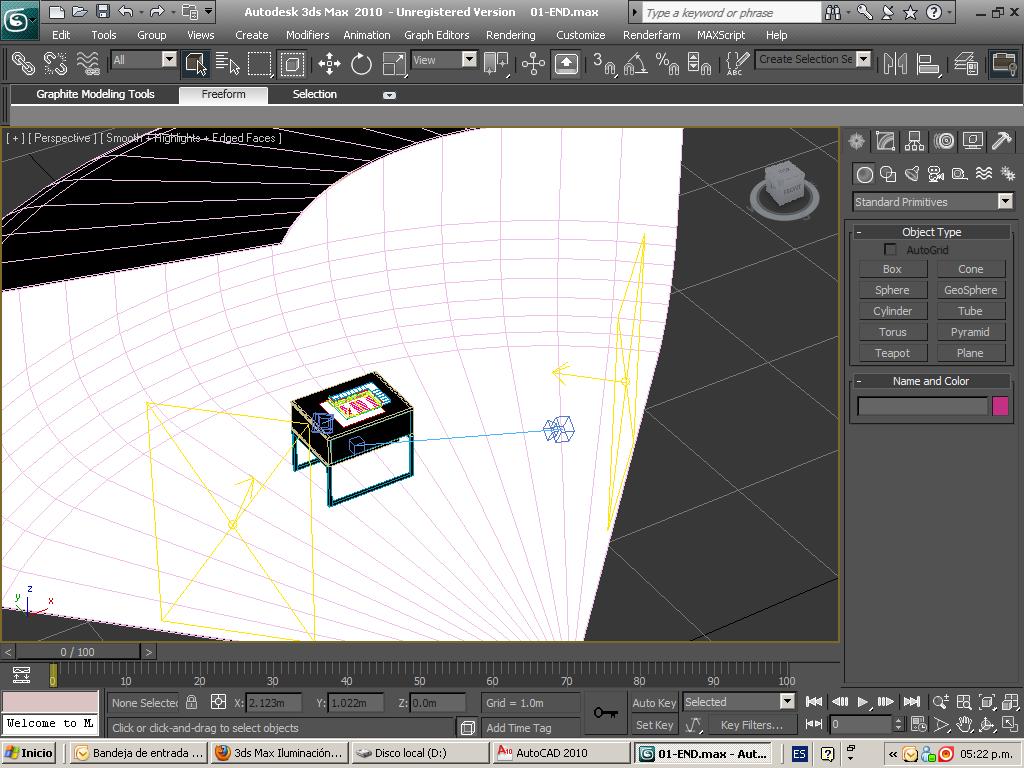Pick the Rectangular Selection Region tool

pos(259,63)
